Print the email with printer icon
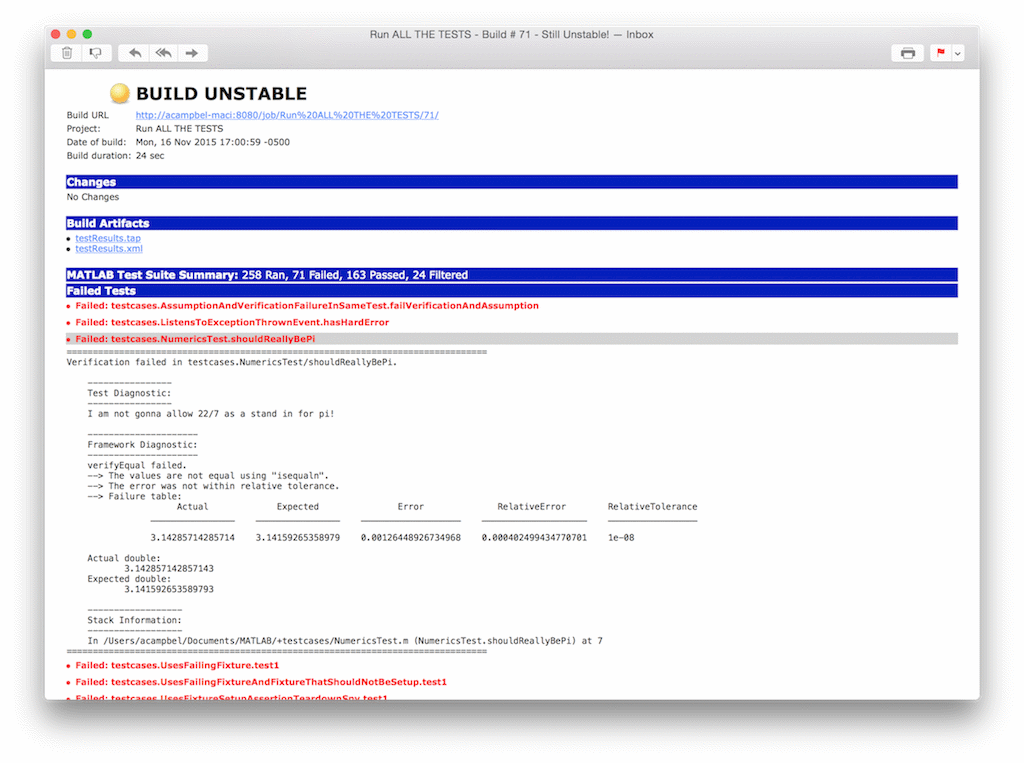 [907, 53]
